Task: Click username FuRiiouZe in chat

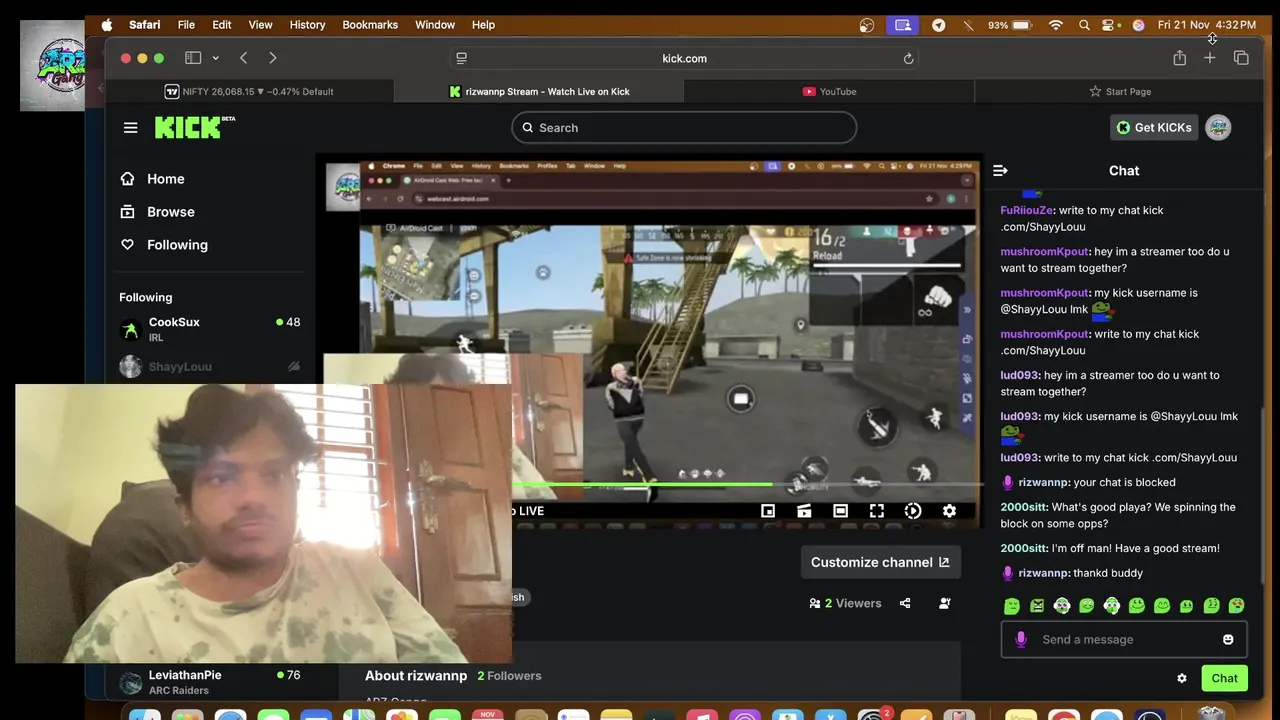Action: (x=1027, y=210)
